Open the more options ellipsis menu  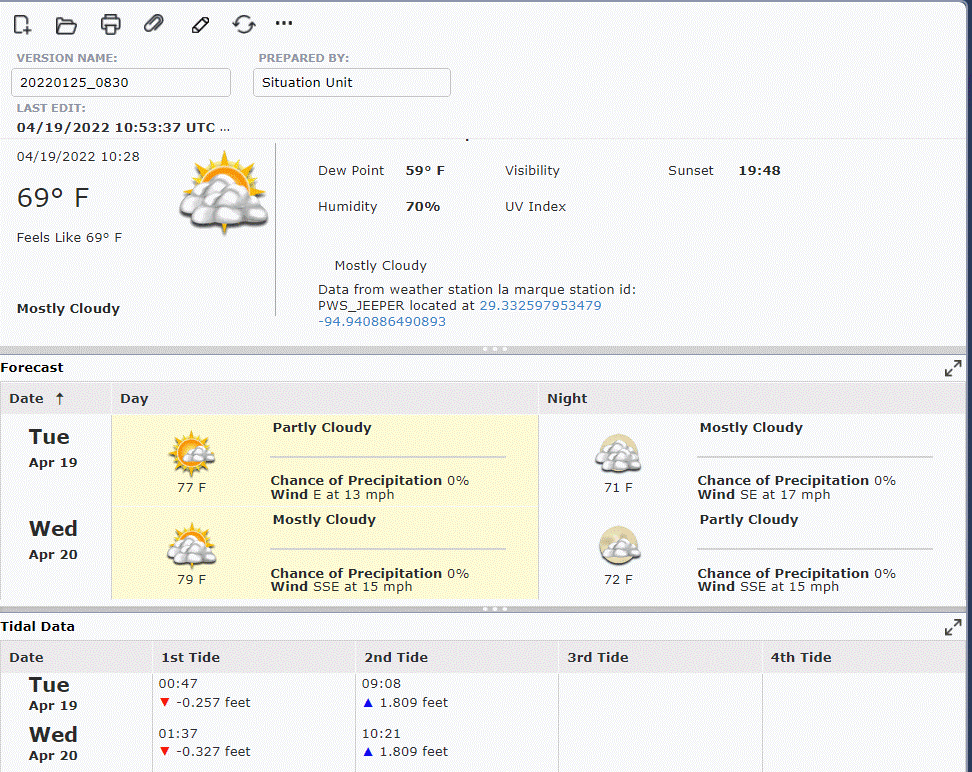click(x=284, y=23)
